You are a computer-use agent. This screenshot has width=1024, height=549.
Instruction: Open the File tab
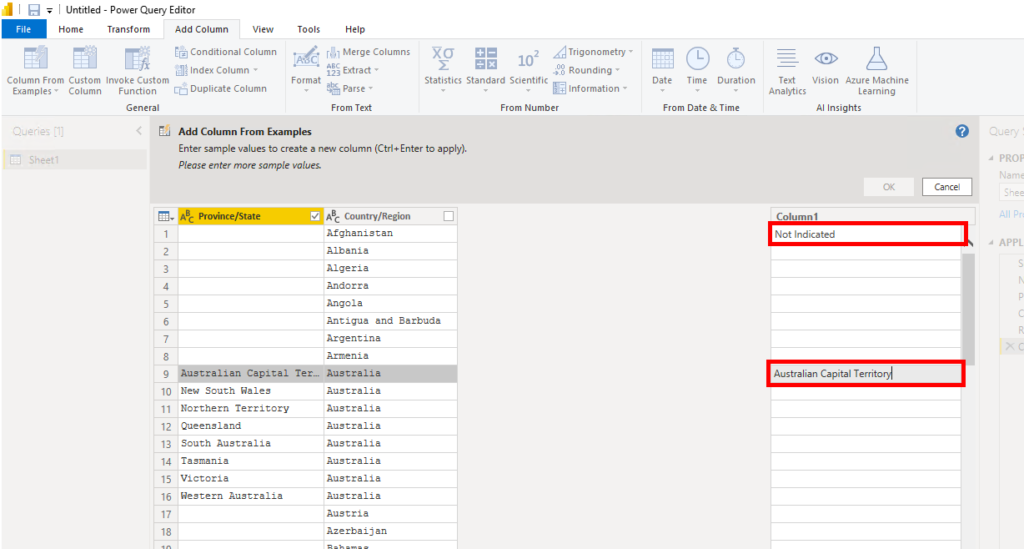(24, 29)
